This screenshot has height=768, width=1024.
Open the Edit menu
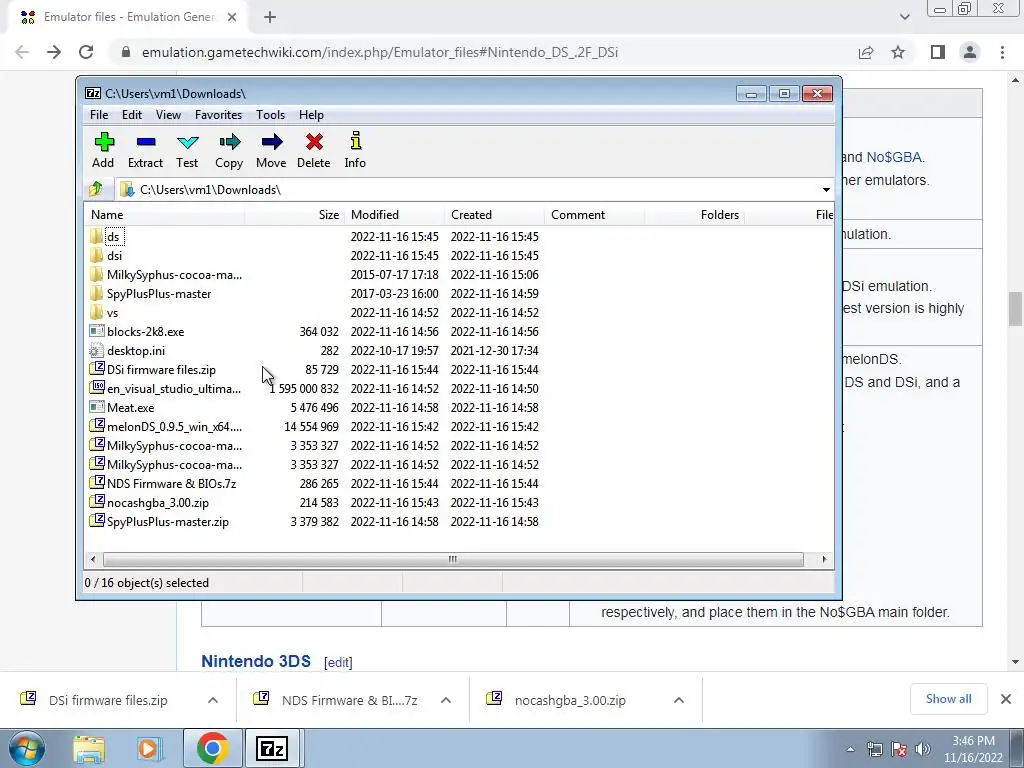pos(132,115)
